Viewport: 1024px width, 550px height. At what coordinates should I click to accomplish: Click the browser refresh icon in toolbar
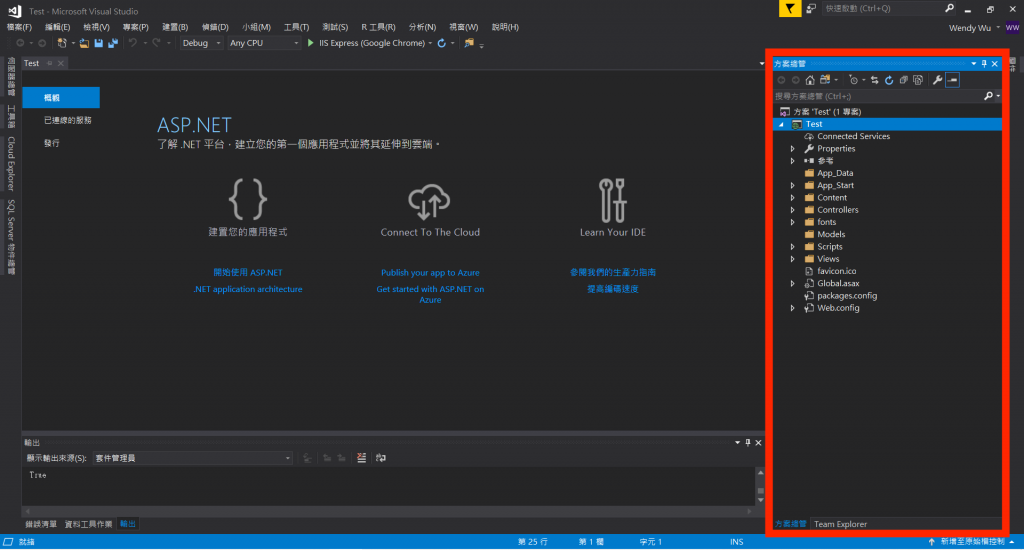[x=441, y=43]
